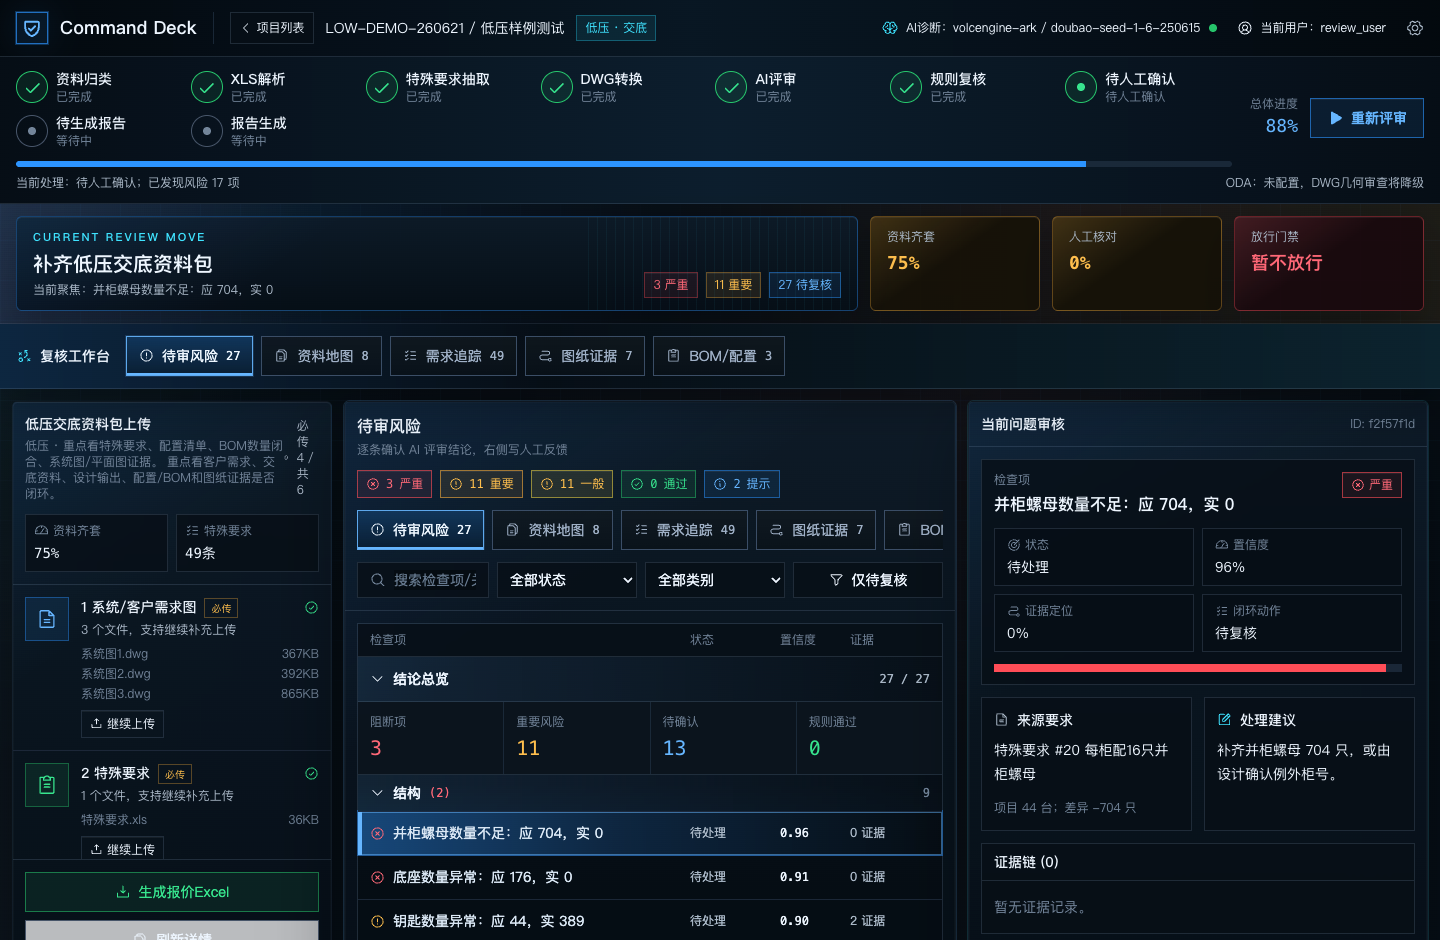Open the 全部类别 dropdown
This screenshot has height=940, width=1440.
[x=715, y=580]
